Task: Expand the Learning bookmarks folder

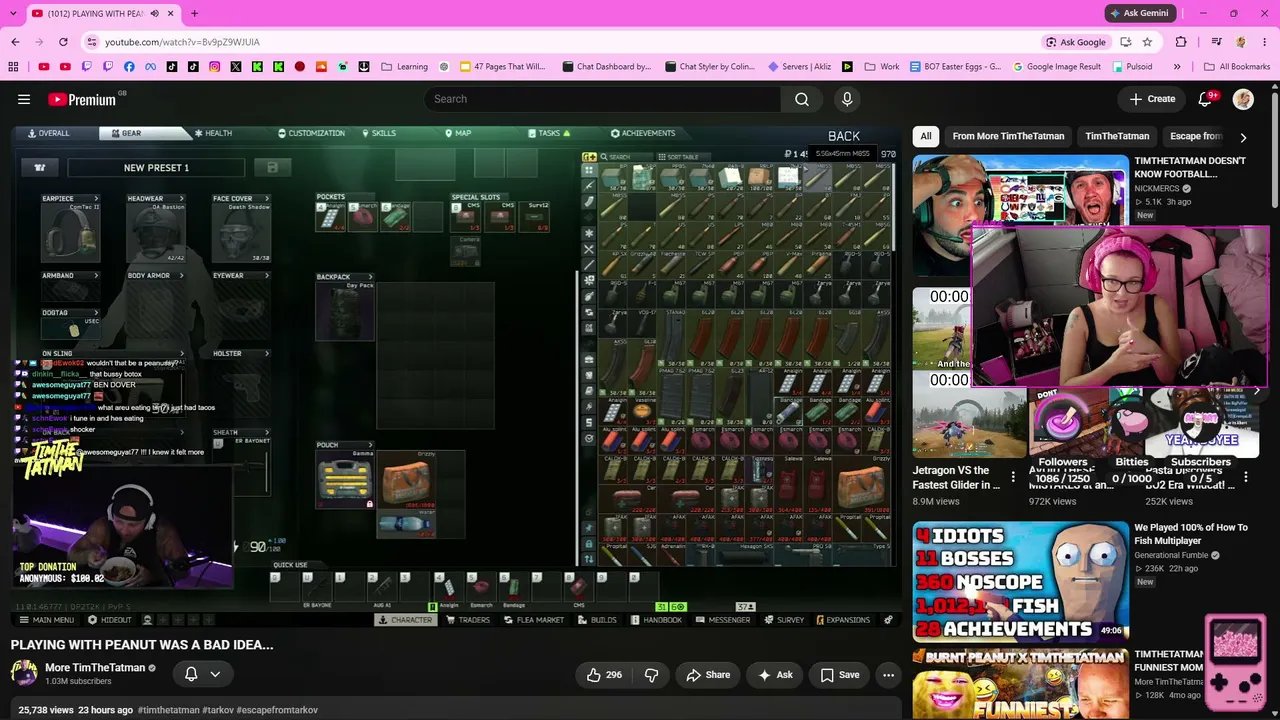Action: coord(404,67)
